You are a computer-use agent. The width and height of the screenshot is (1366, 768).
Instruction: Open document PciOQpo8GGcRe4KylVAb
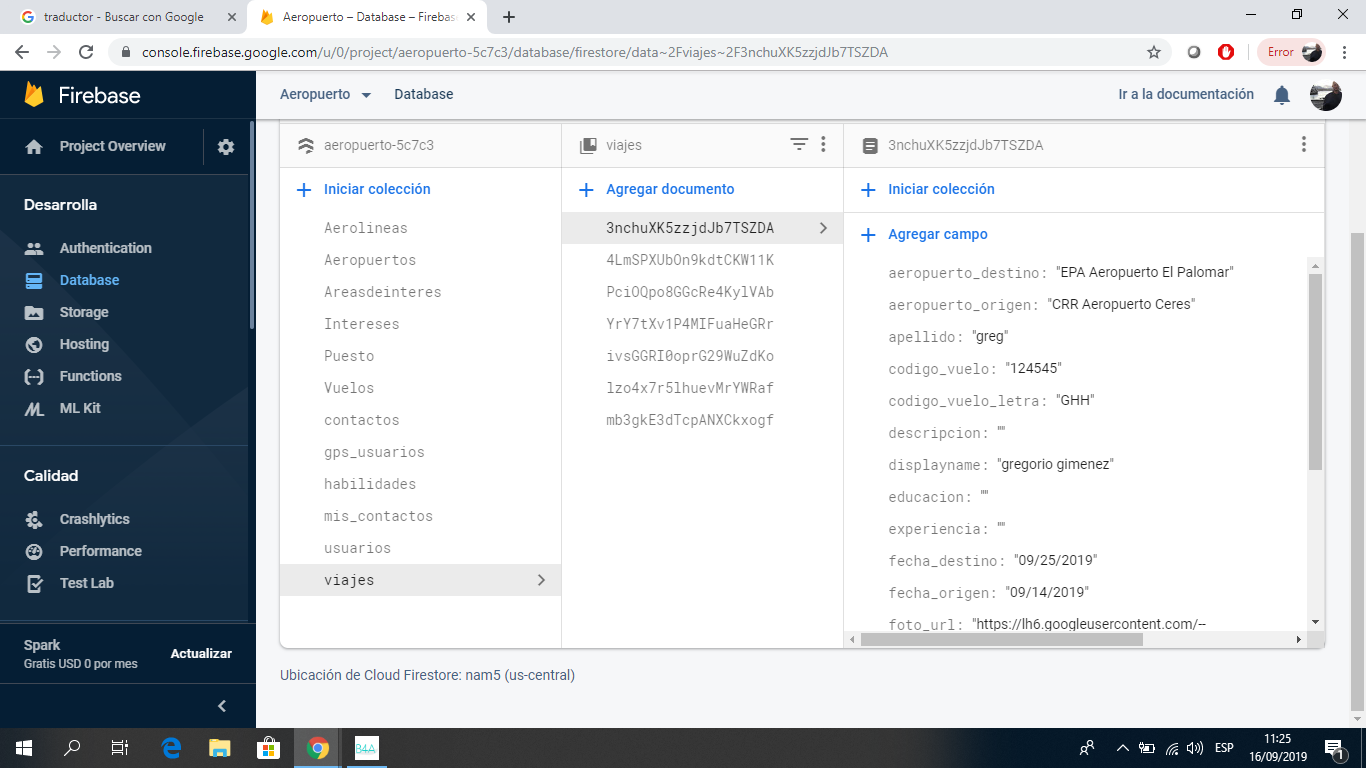690,292
